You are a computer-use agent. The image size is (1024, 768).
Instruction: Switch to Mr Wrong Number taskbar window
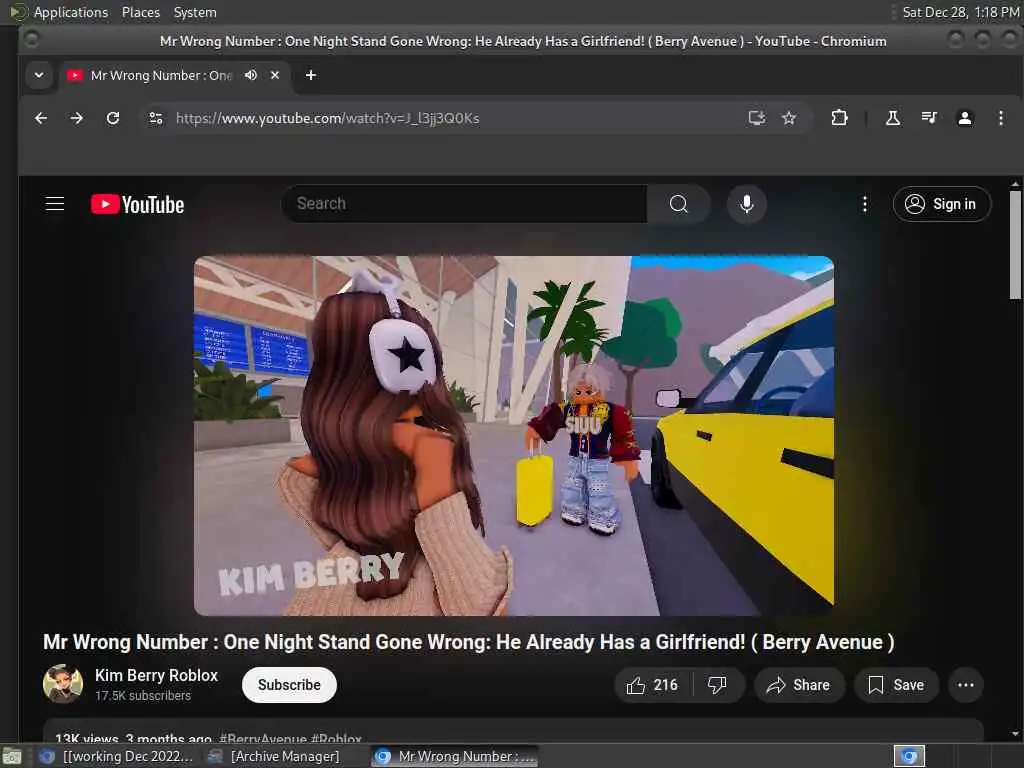point(455,756)
